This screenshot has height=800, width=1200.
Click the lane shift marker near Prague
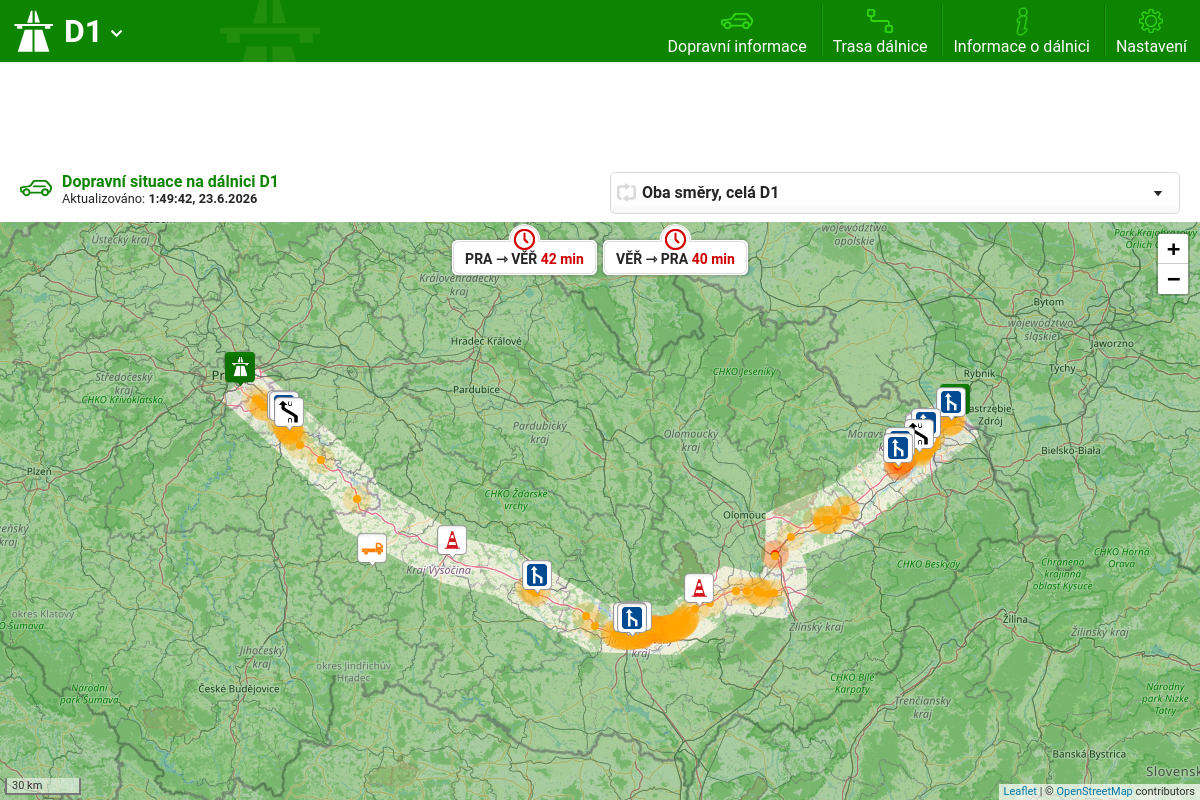[289, 411]
